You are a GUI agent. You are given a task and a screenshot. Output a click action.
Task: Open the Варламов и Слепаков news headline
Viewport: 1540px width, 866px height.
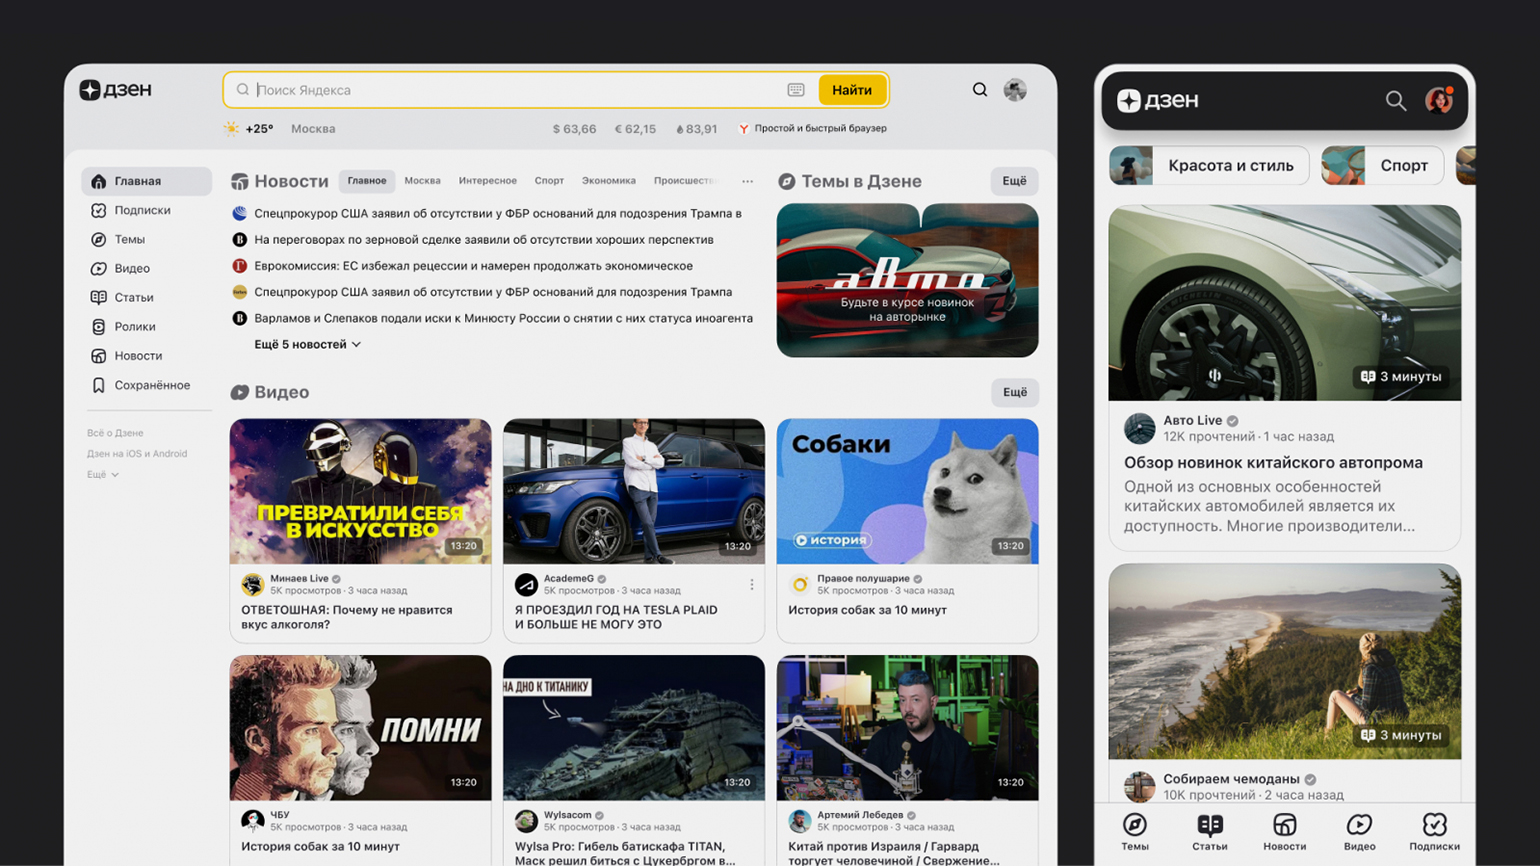(x=503, y=318)
